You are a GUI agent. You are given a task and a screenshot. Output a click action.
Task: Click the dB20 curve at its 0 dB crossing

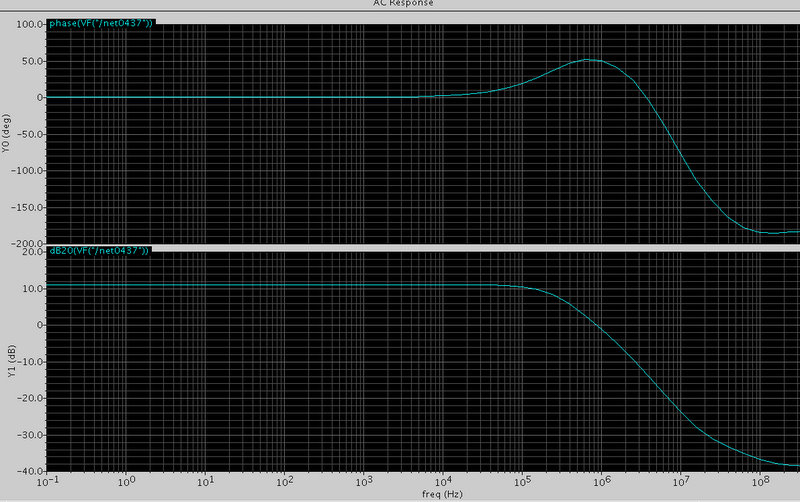[x=598, y=325]
